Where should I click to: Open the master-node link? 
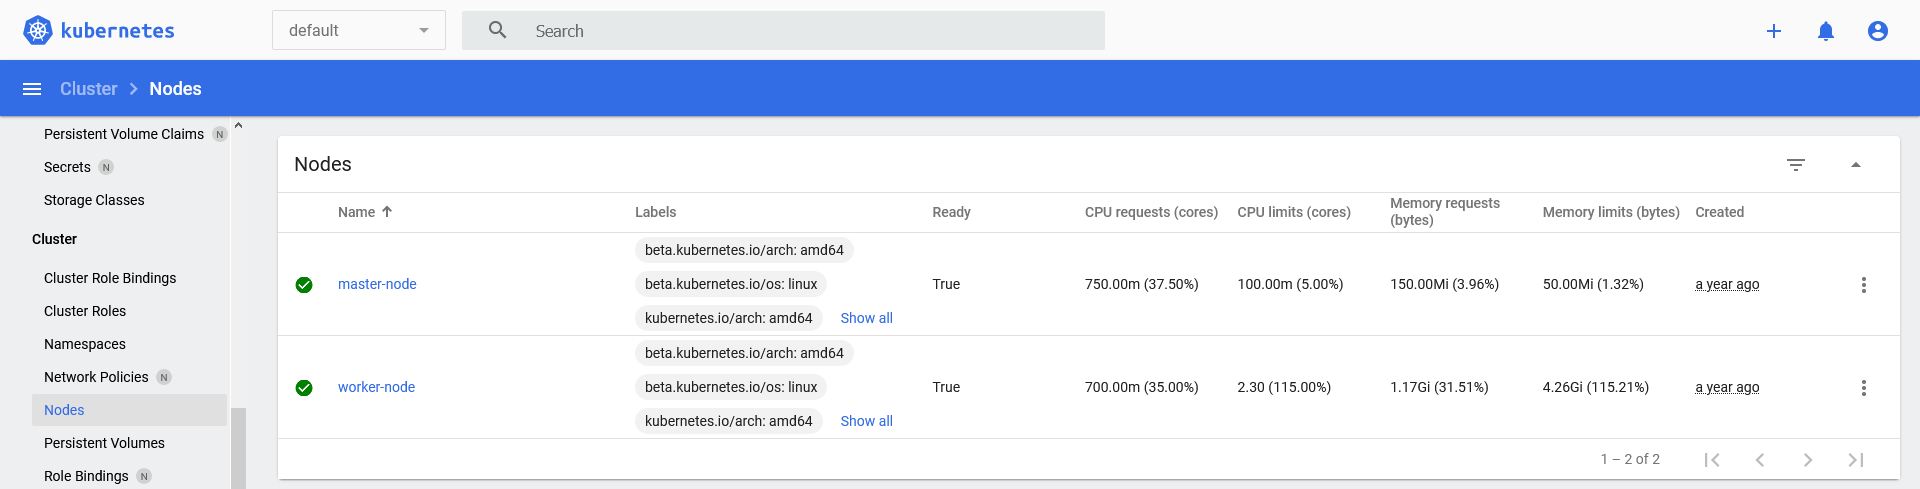click(x=377, y=284)
